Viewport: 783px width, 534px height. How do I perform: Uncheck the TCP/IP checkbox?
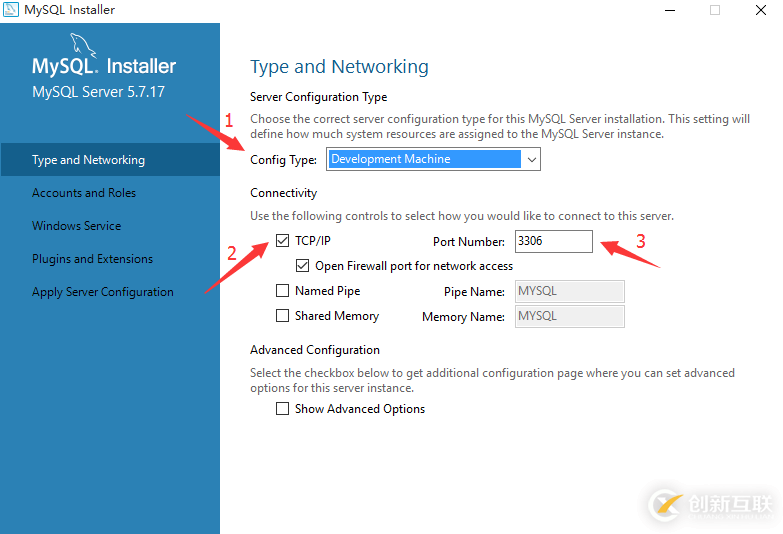click(x=283, y=241)
